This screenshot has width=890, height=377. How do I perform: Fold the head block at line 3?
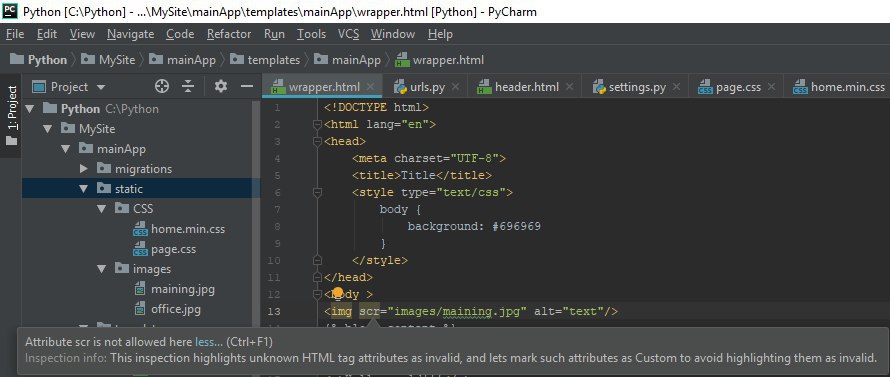point(318,141)
